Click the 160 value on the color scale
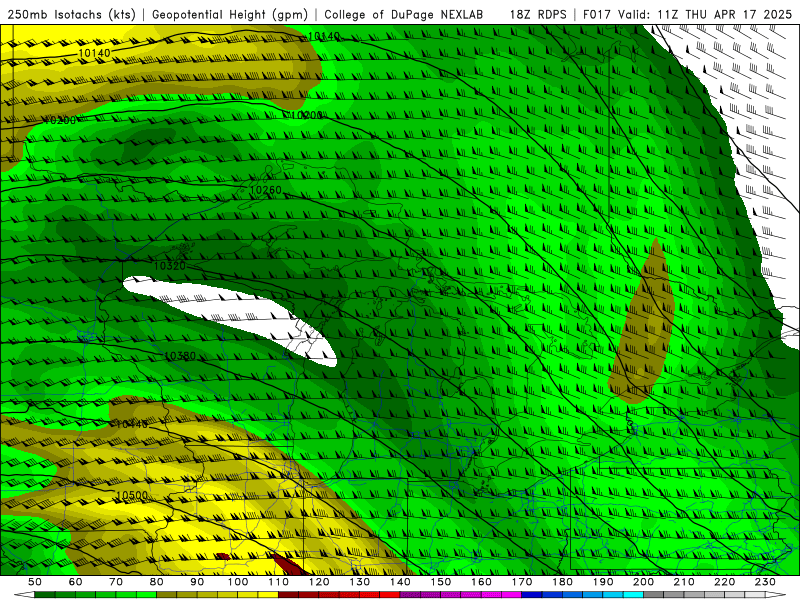This screenshot has width=800, height=600. point(481,582)
